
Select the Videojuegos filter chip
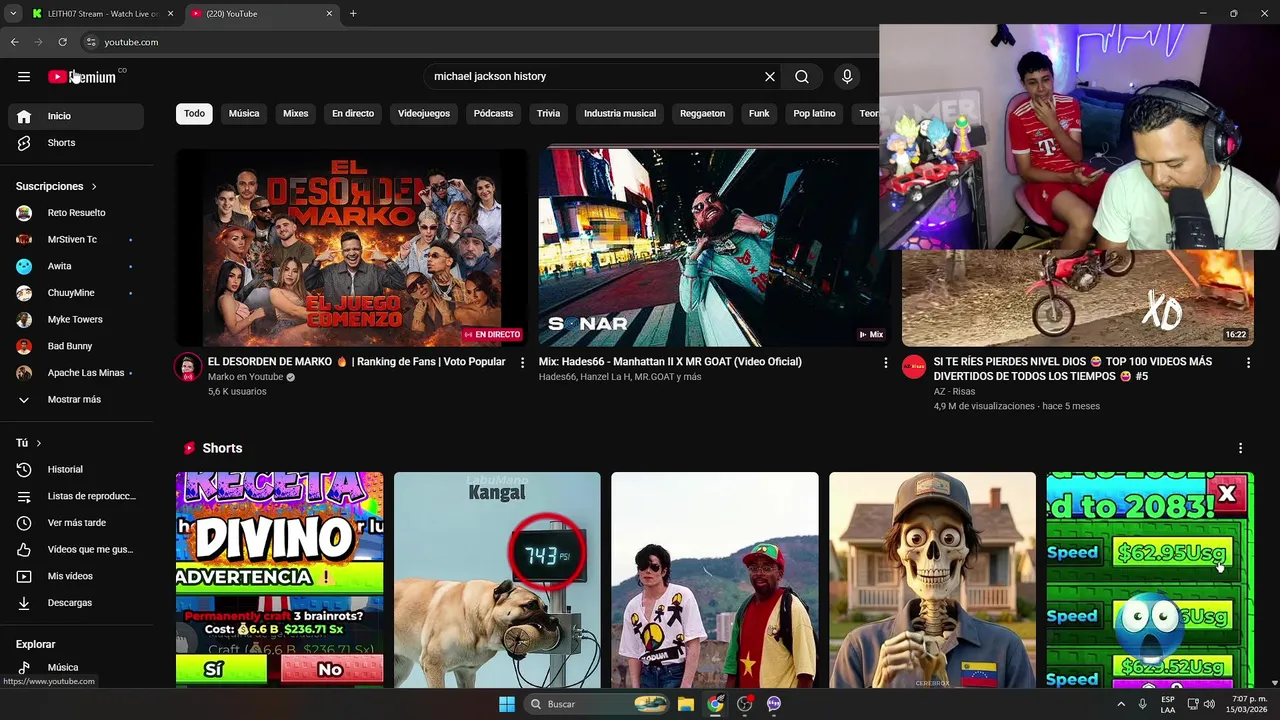click(x=424, y=114)
